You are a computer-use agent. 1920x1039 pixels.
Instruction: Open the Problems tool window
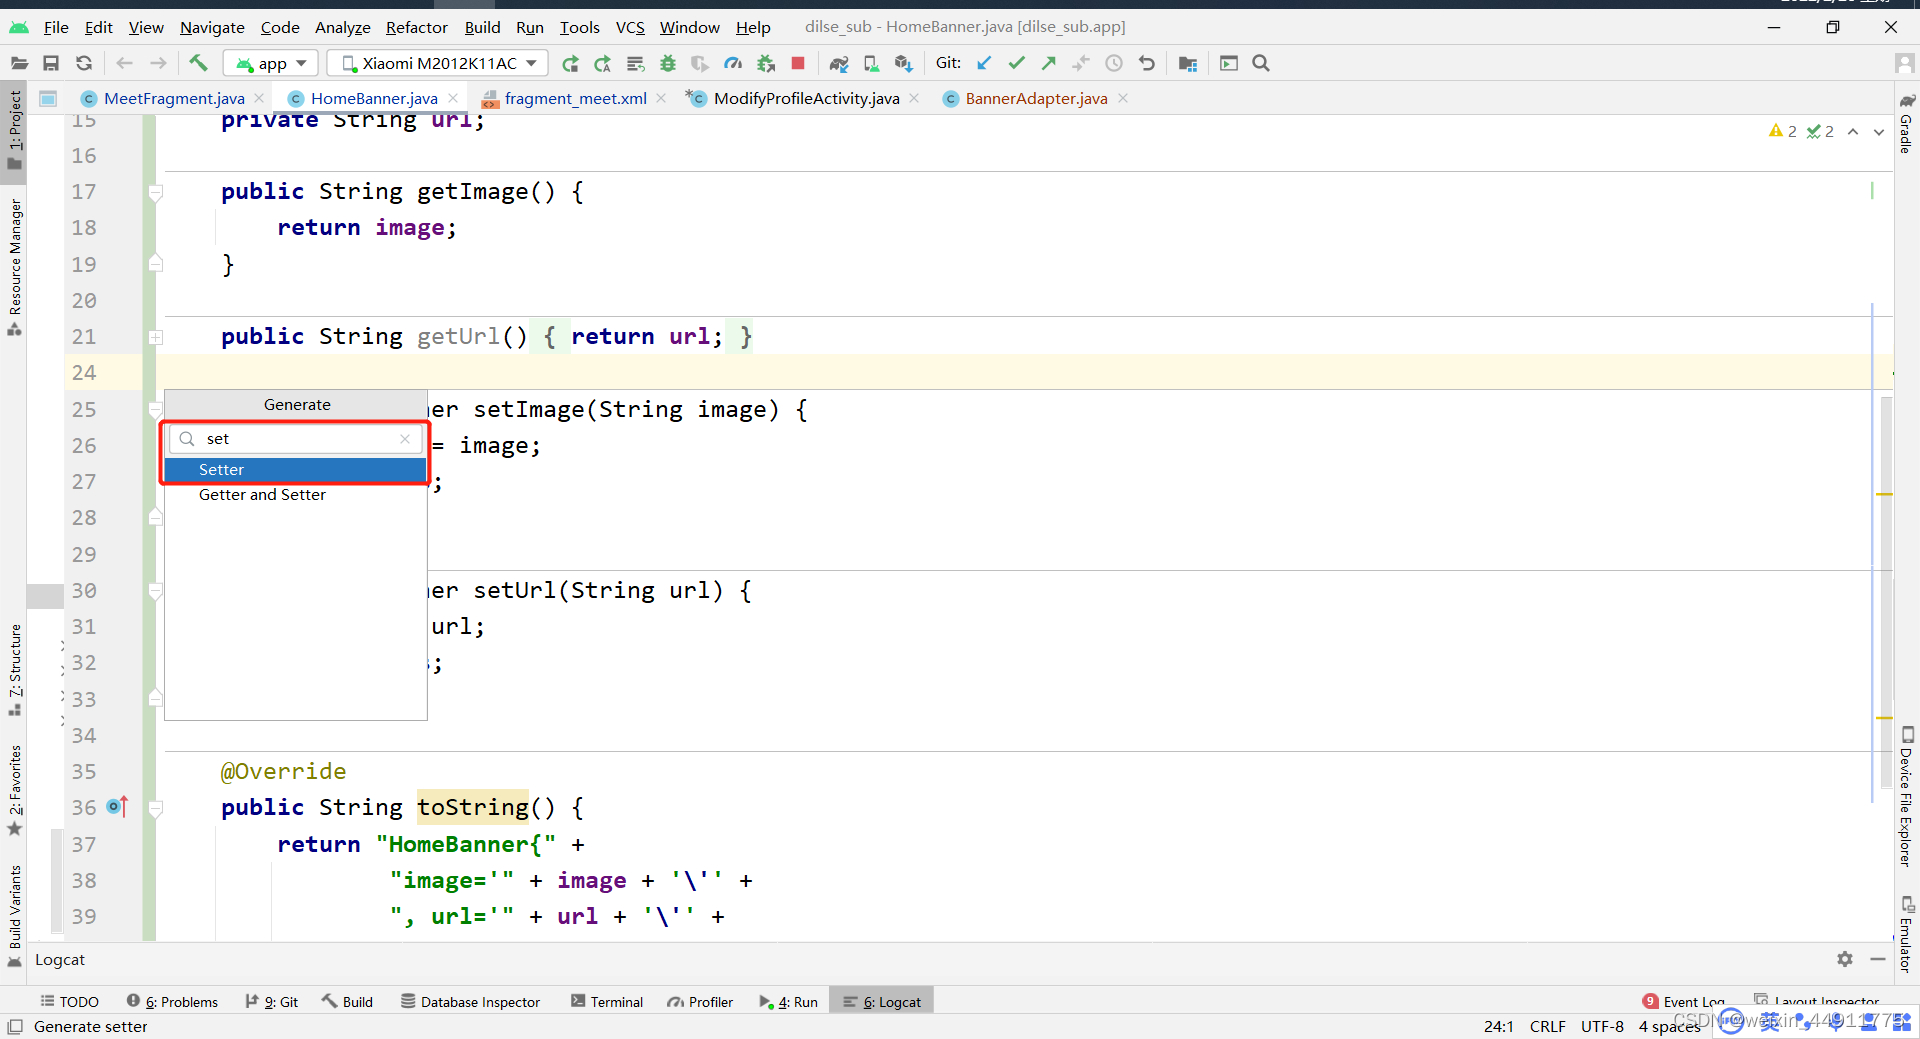pyautogui.click(x=172, y=1001)
